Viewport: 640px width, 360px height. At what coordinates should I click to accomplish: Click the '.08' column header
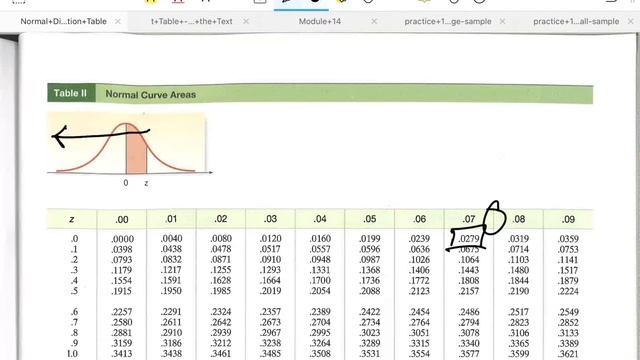pyautogui.click(x=519, y=219)
